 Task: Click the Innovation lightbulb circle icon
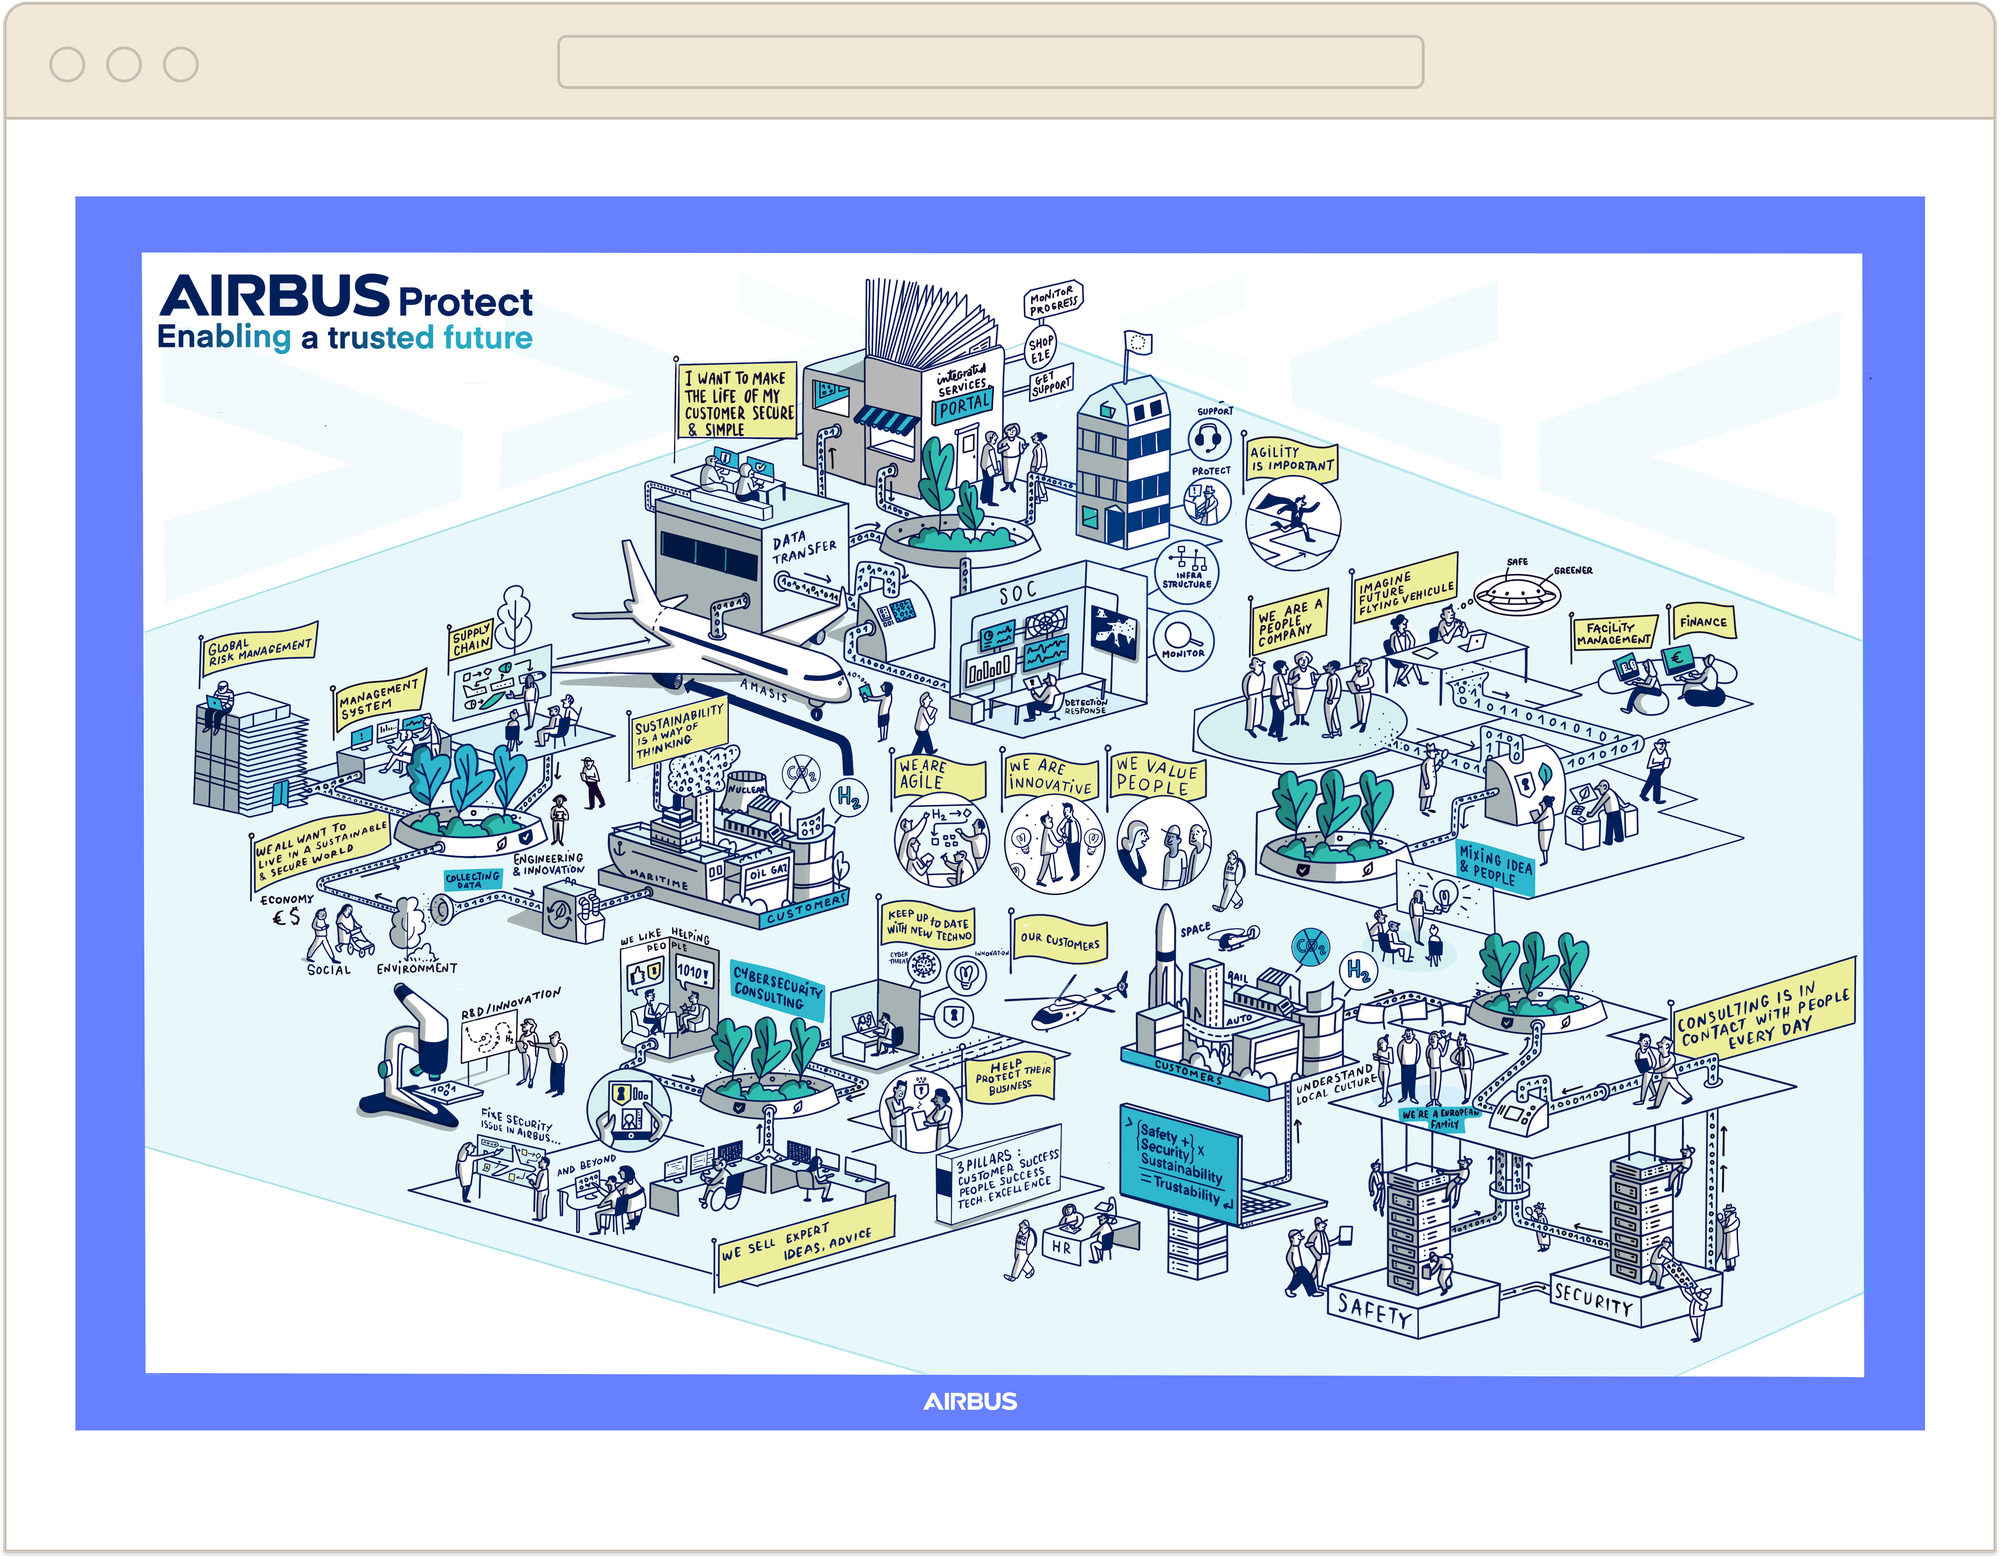966,973
